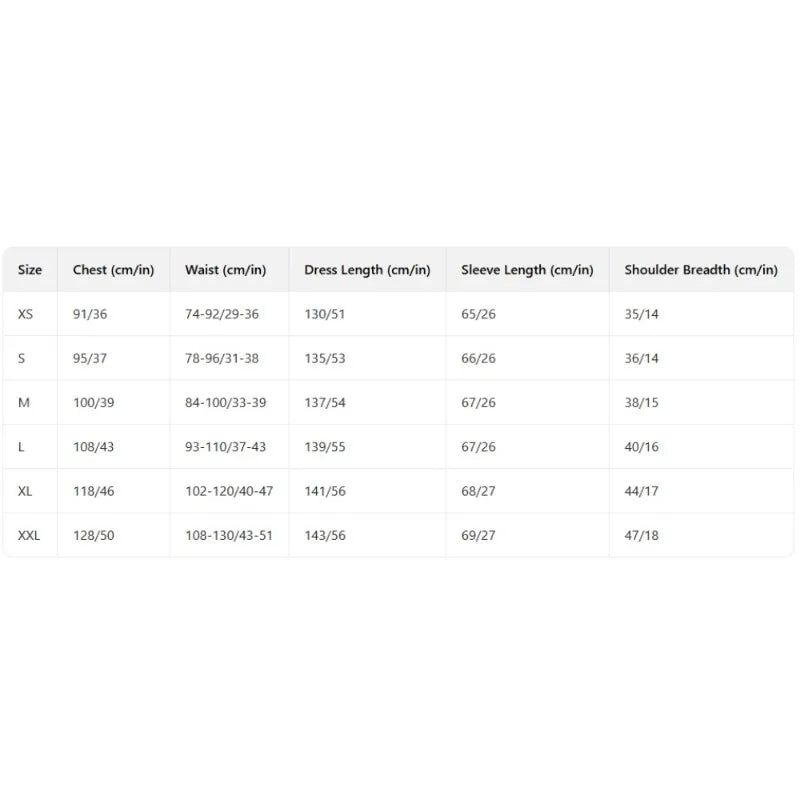Screen dimensions: 800x800
Task: Select the M size row label
Action: pos(24,403)
